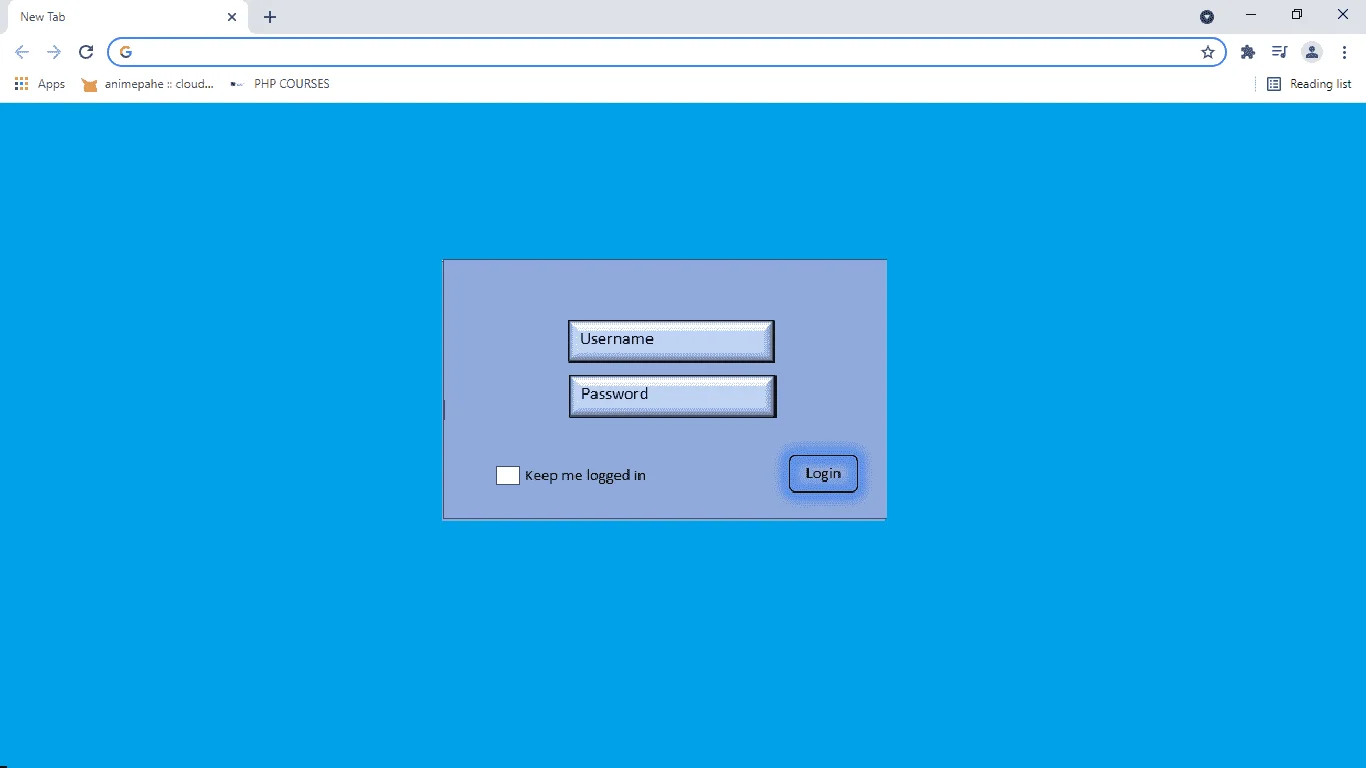Click the Keep me logged in label

585,475
